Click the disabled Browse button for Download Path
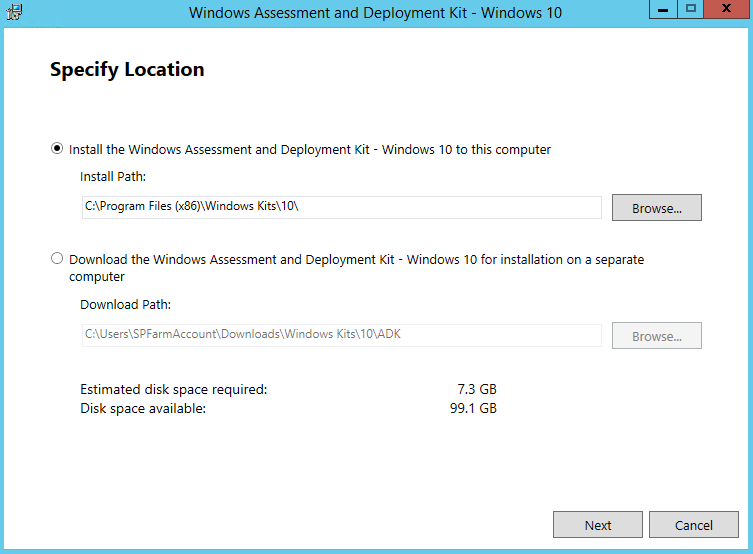753x554 pixels. click(x=656, y=336)
